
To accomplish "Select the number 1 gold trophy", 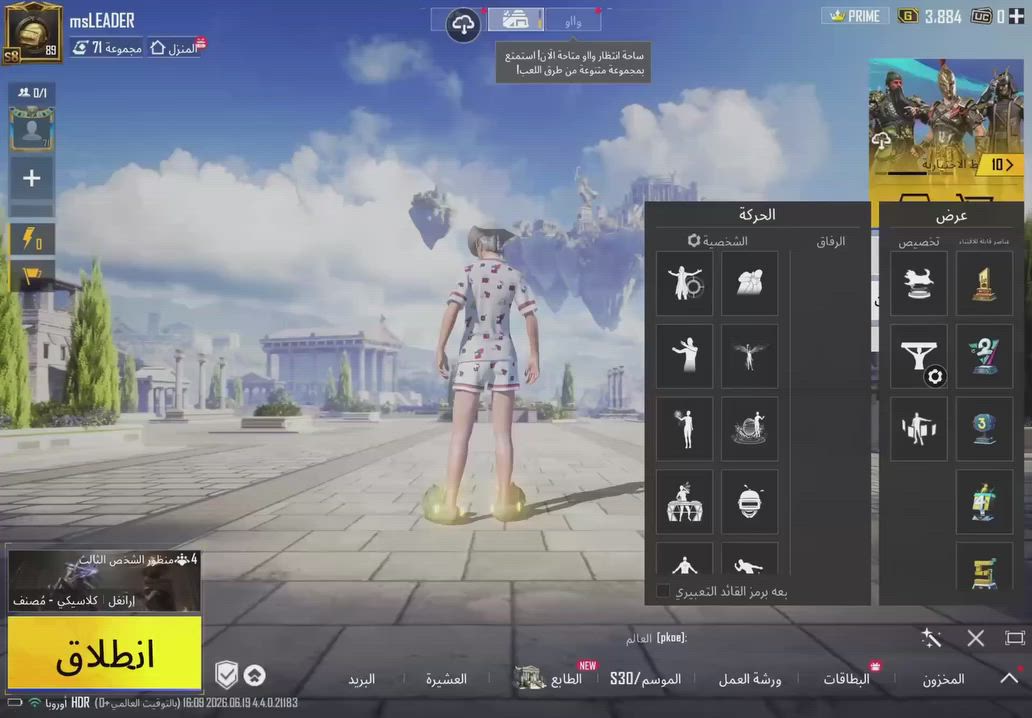I will (984, 283).
